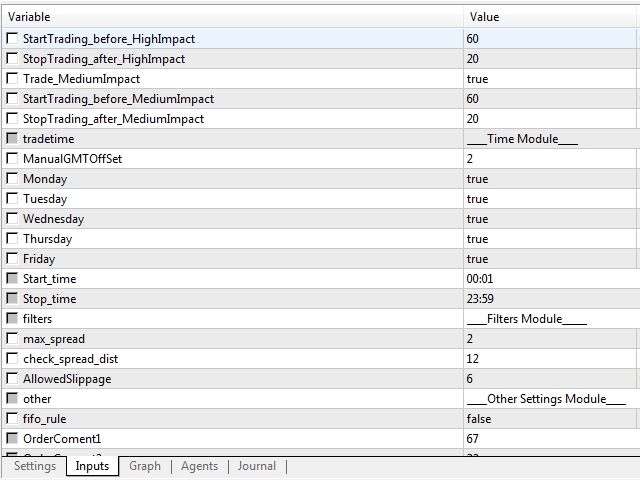The width and height of the screenshot is (640, 480).
Task: Open the Graph tab
Action: pos(145,466)
